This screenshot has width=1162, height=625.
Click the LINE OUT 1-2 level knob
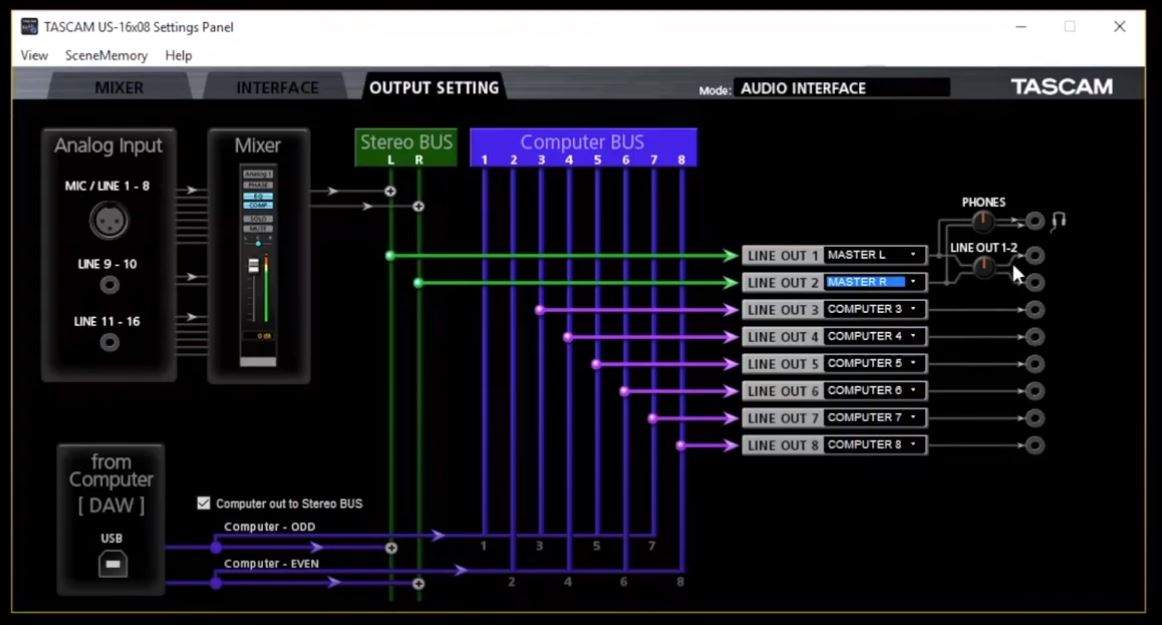[x=983, y=266]
